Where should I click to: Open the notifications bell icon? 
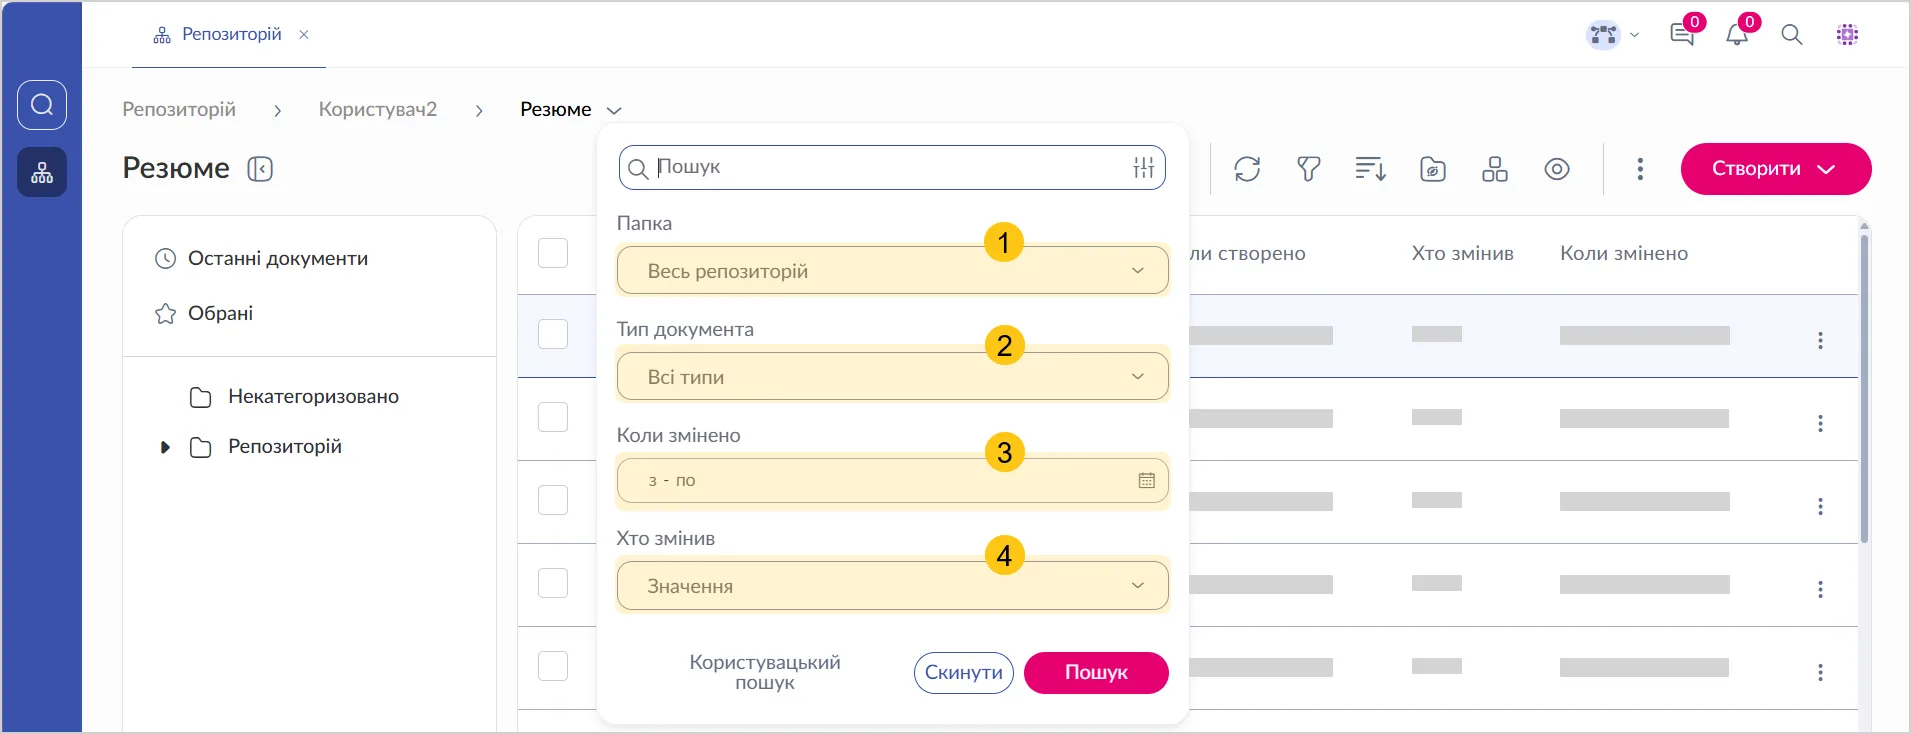(x=1737, y=35)
